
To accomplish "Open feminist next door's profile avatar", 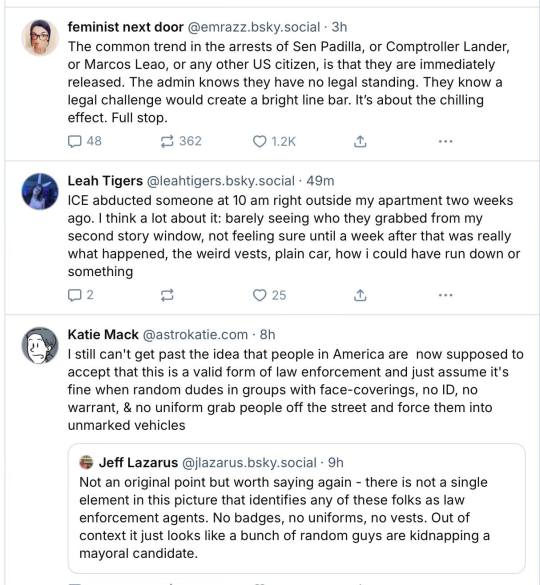I will click(x=40, y=38).
